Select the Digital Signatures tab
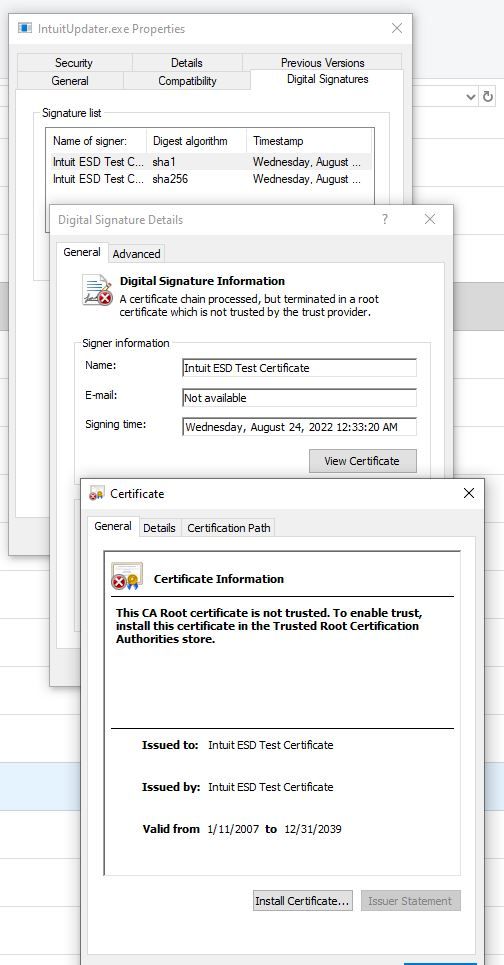This screenshot has width=504, height=965. click(327, 79)
